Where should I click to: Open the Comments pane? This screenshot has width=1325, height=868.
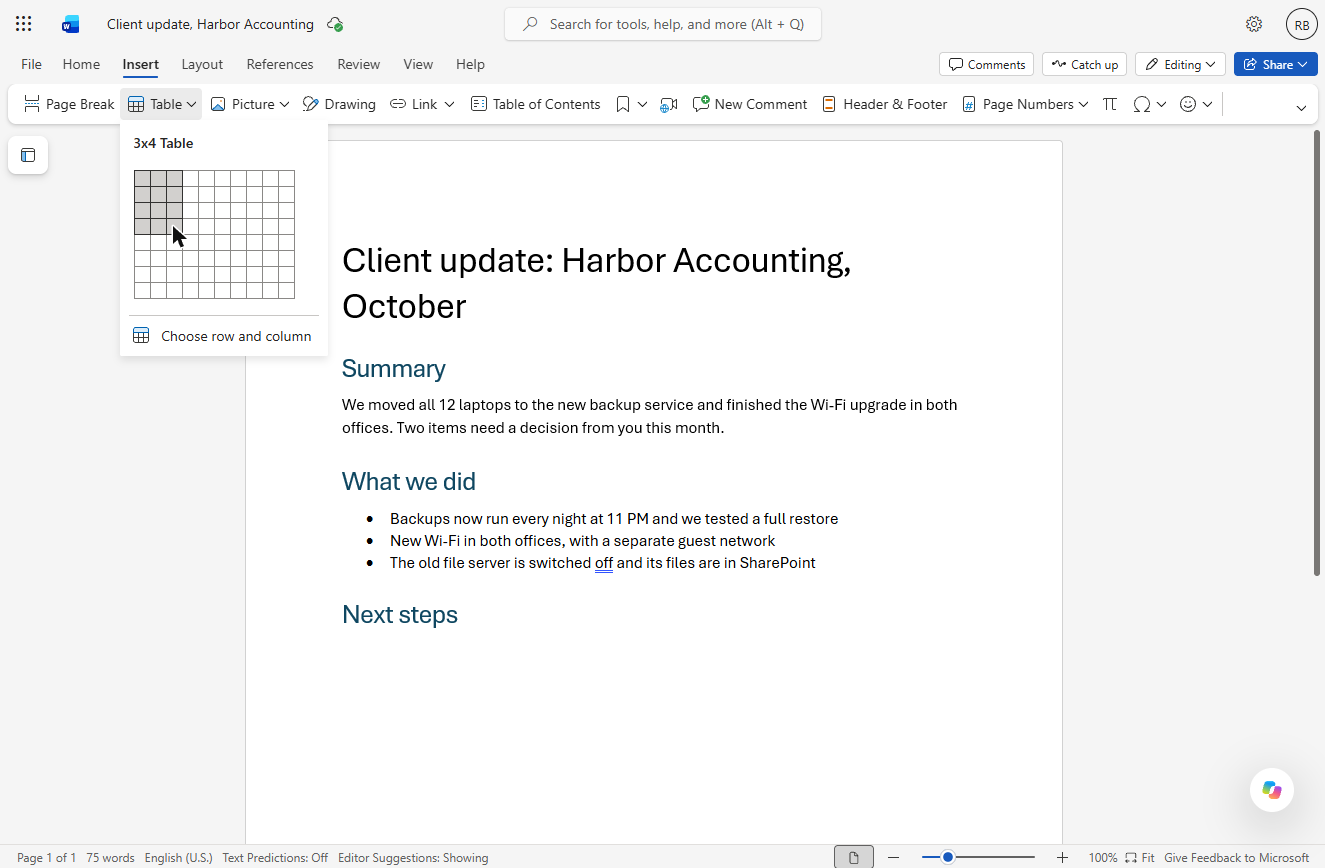point(987,64)
